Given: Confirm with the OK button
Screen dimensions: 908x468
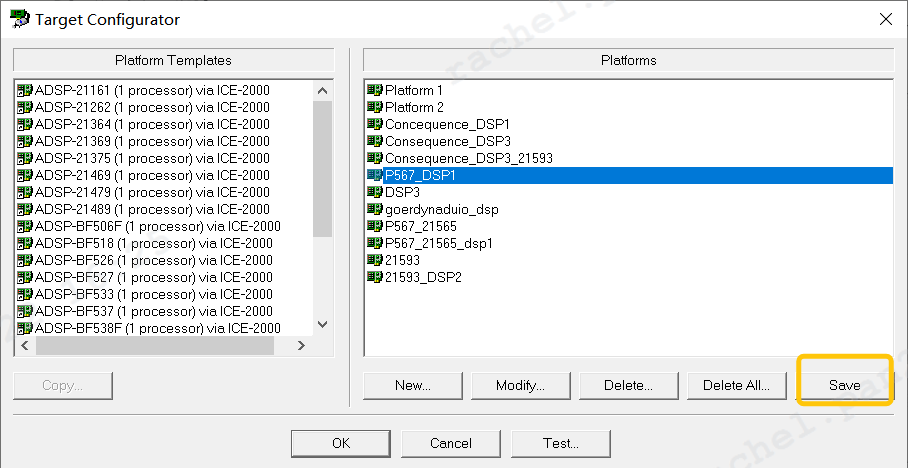Looking at the screenshot, I should pos(341,443).
